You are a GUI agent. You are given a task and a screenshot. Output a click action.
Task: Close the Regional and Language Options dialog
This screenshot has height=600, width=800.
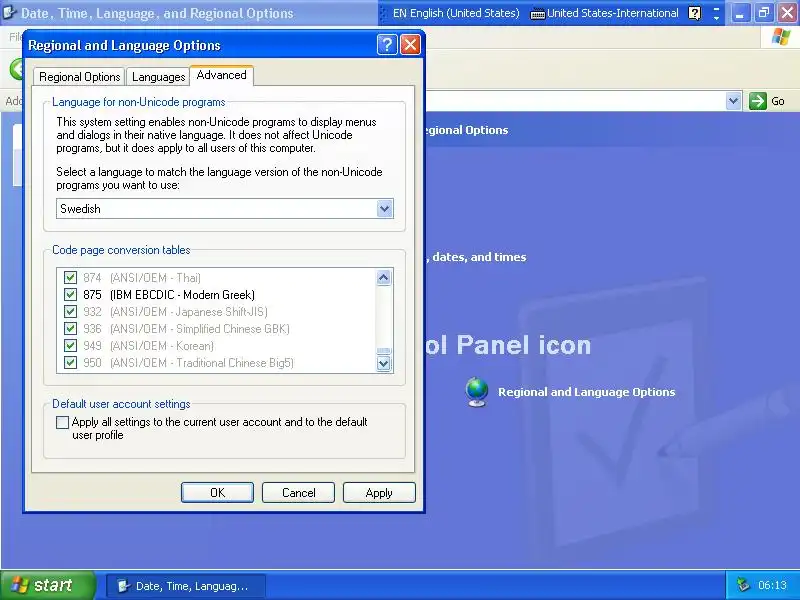click(x=411, y=45)
